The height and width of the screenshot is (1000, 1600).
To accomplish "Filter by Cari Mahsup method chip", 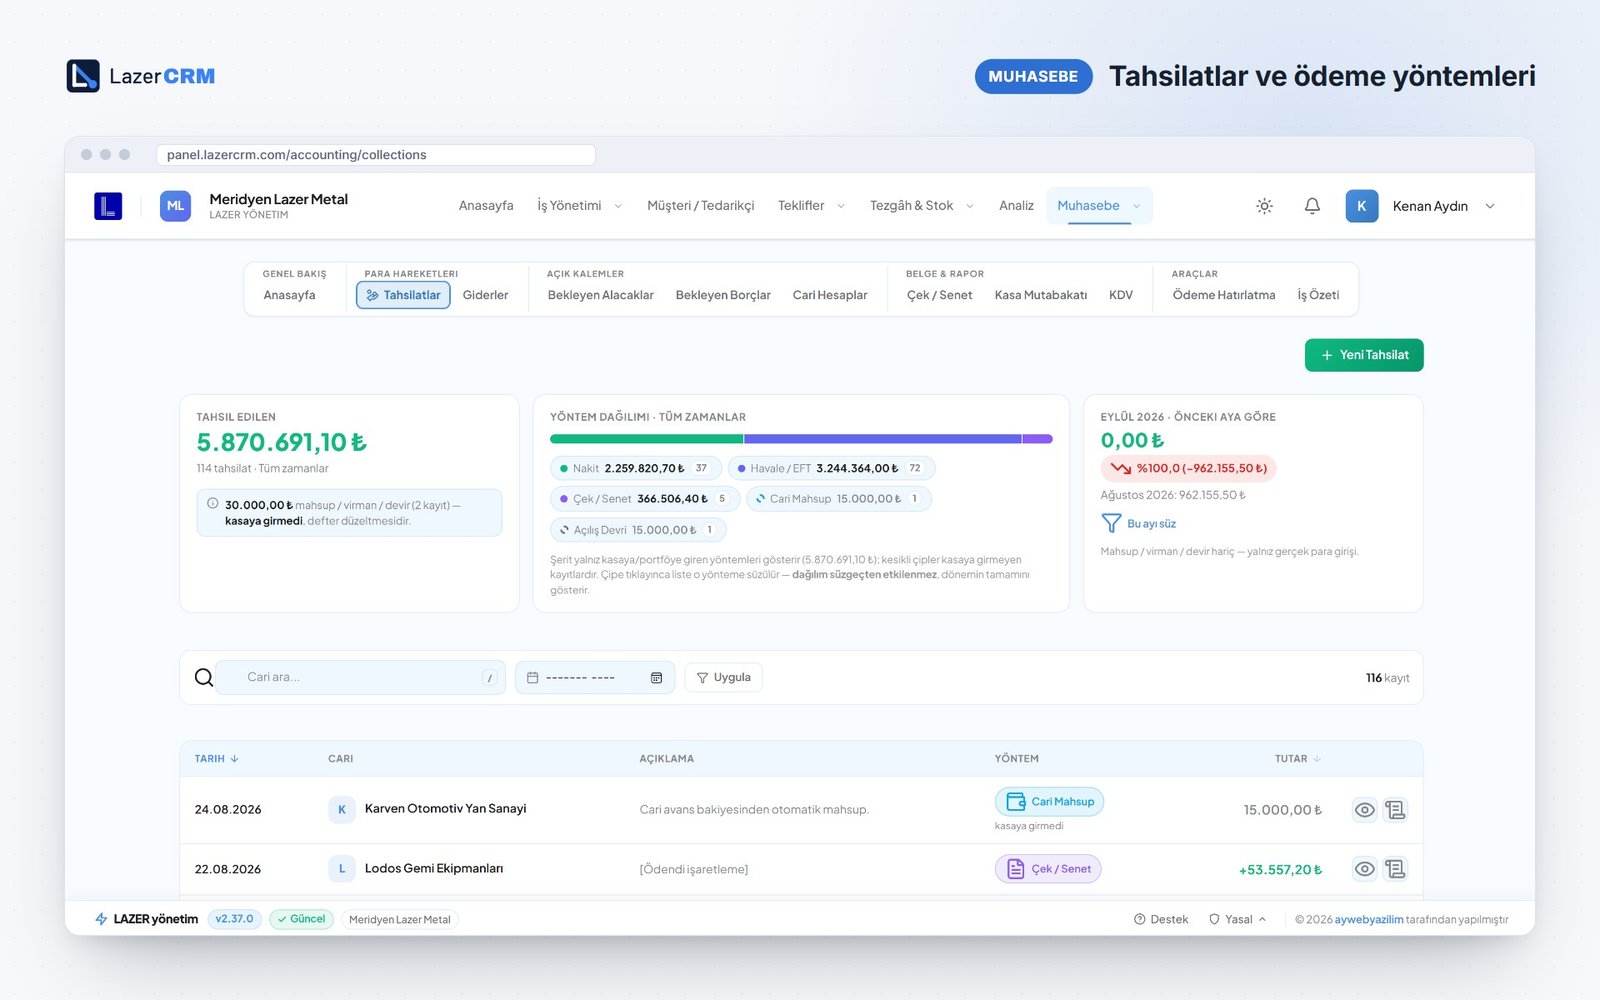I will [x=839, y=499].
